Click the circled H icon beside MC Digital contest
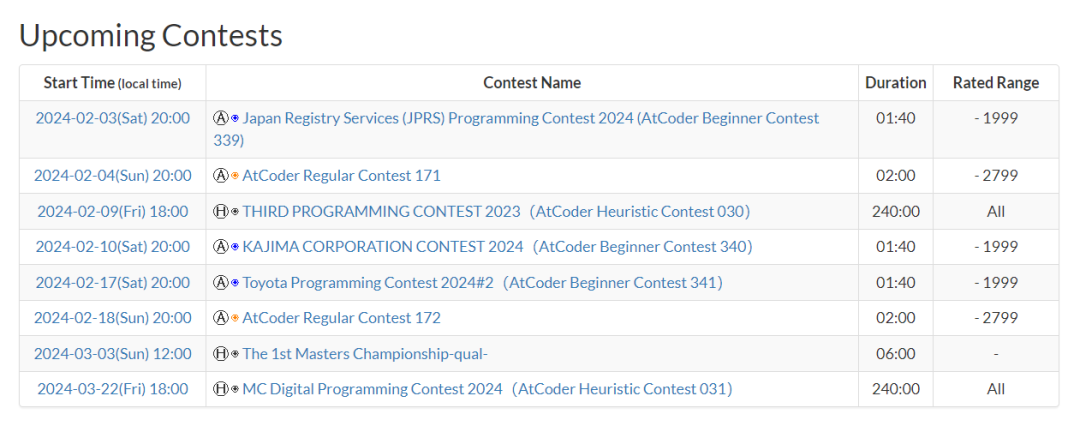The width and height of the screenshot is (1080, 432). pyautogui.click(x=220, y=389)
